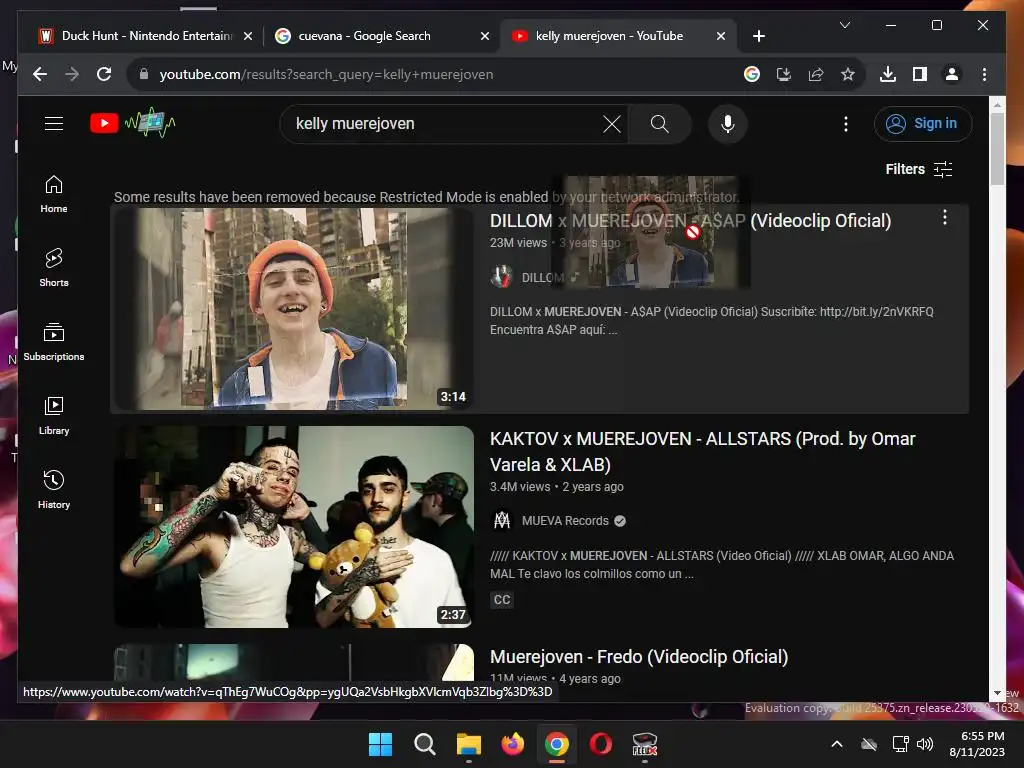This screenshot has width=1024, height=768.
Task: Launch Firefox from the taskbar
Action: tap(513, 744)
